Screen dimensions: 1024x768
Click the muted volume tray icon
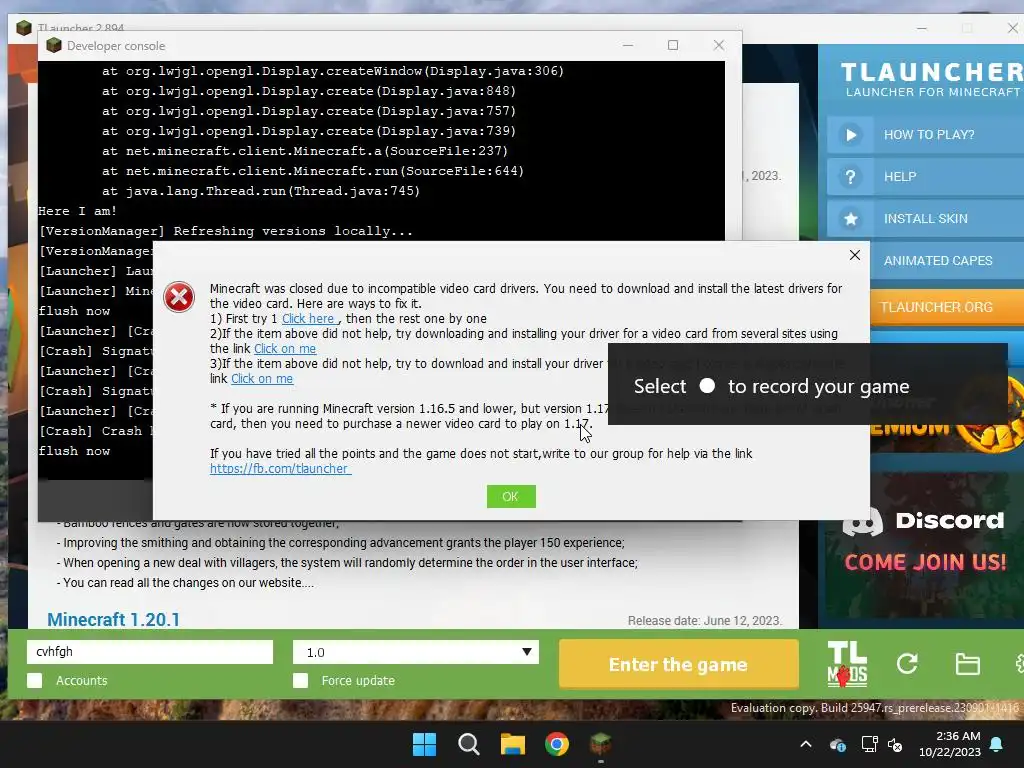click(x=895, y=744)
